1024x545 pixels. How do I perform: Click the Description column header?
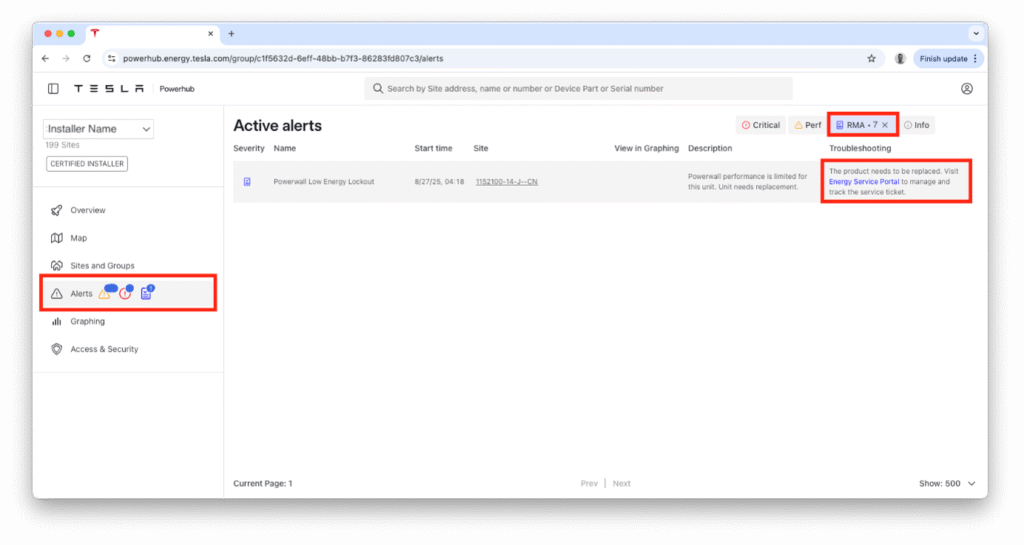[710, 148]
